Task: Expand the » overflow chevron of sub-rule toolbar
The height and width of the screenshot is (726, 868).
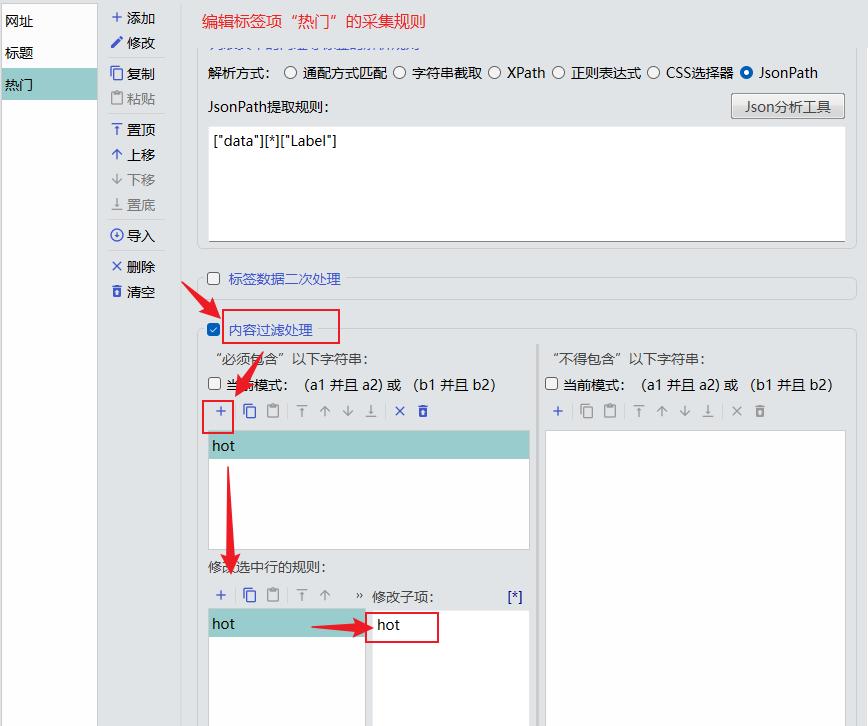Action: [x=359, y=596]
